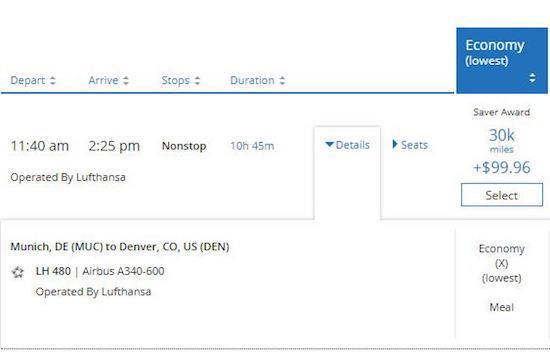Select the 30k miles Saver Award
The width and height of the screenshot is (550, 360).
[502, 195]
